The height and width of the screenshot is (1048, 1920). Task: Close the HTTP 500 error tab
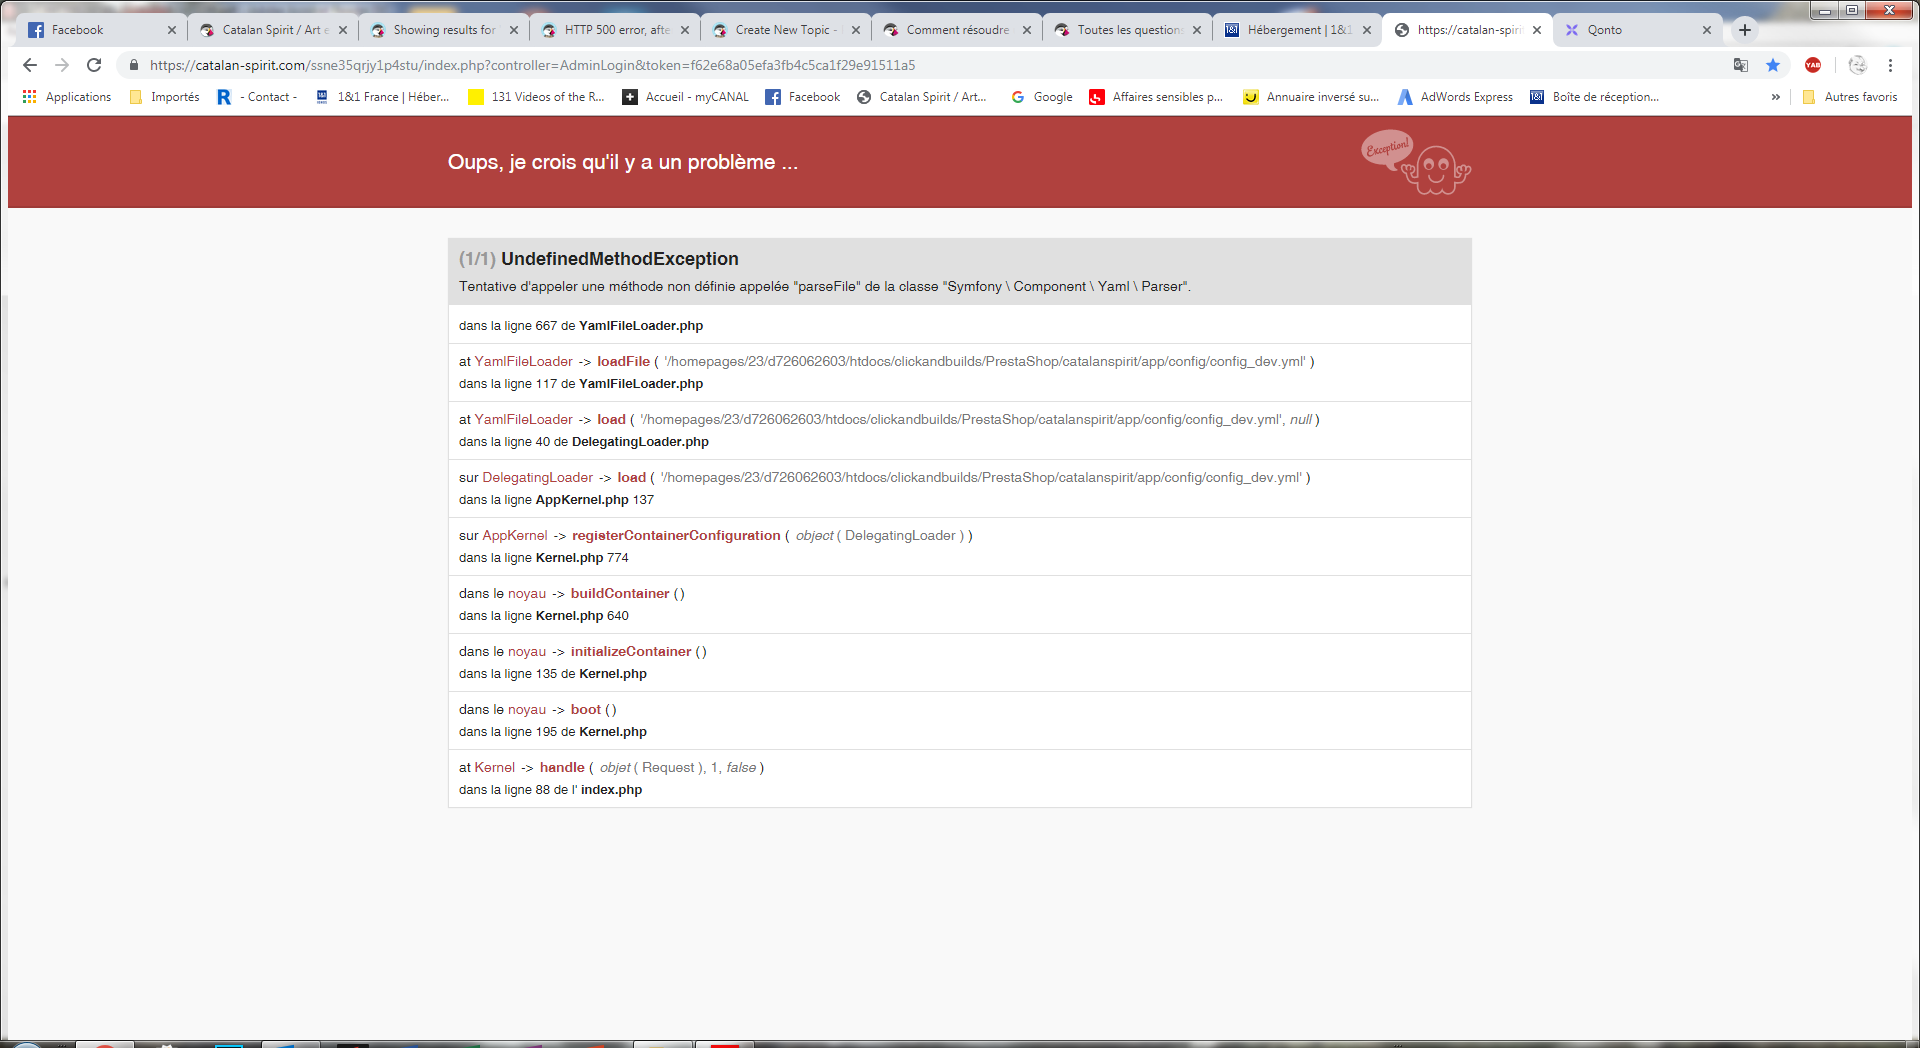685,30
